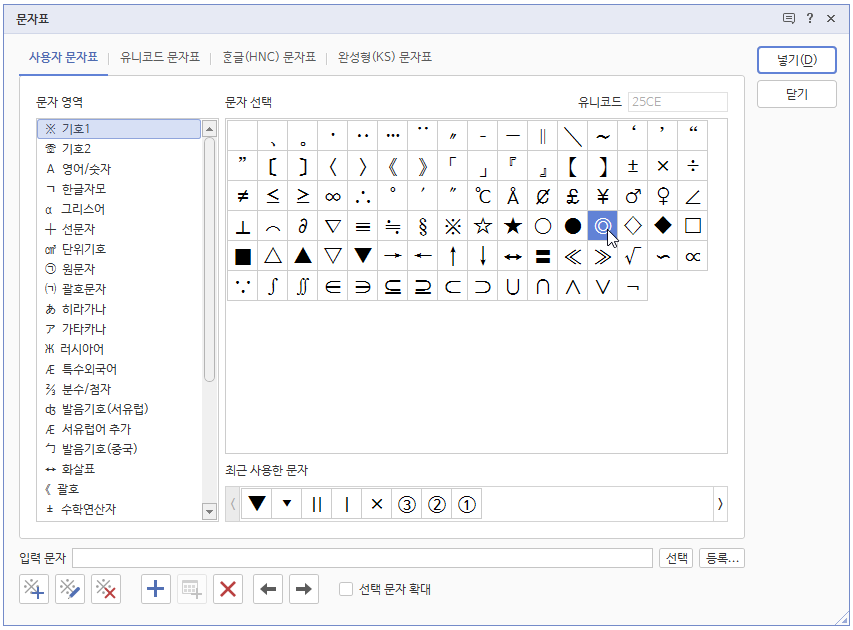
Task: Select the filled black square symbol
Action: [x=243, y=256]
